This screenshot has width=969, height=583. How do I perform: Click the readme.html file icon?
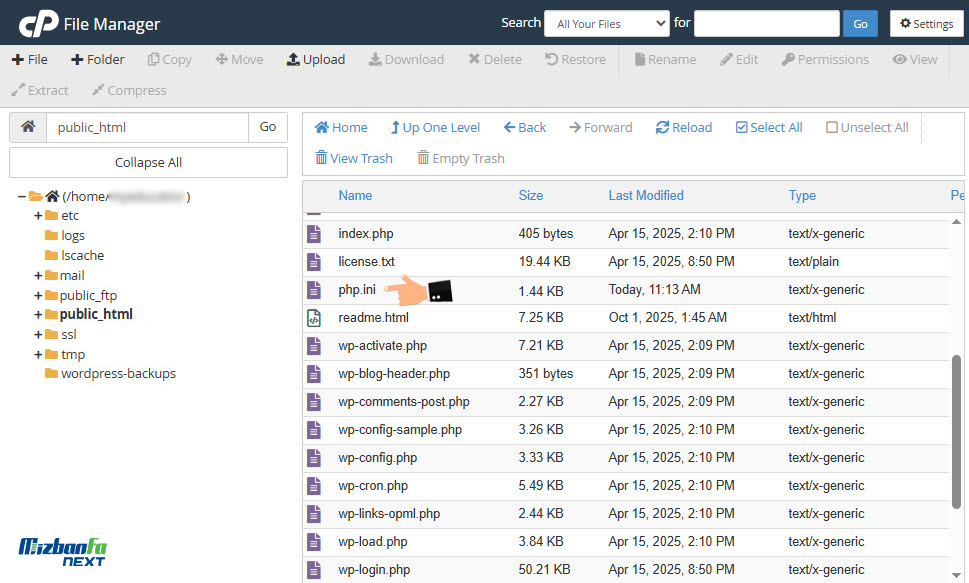point(314,318)
